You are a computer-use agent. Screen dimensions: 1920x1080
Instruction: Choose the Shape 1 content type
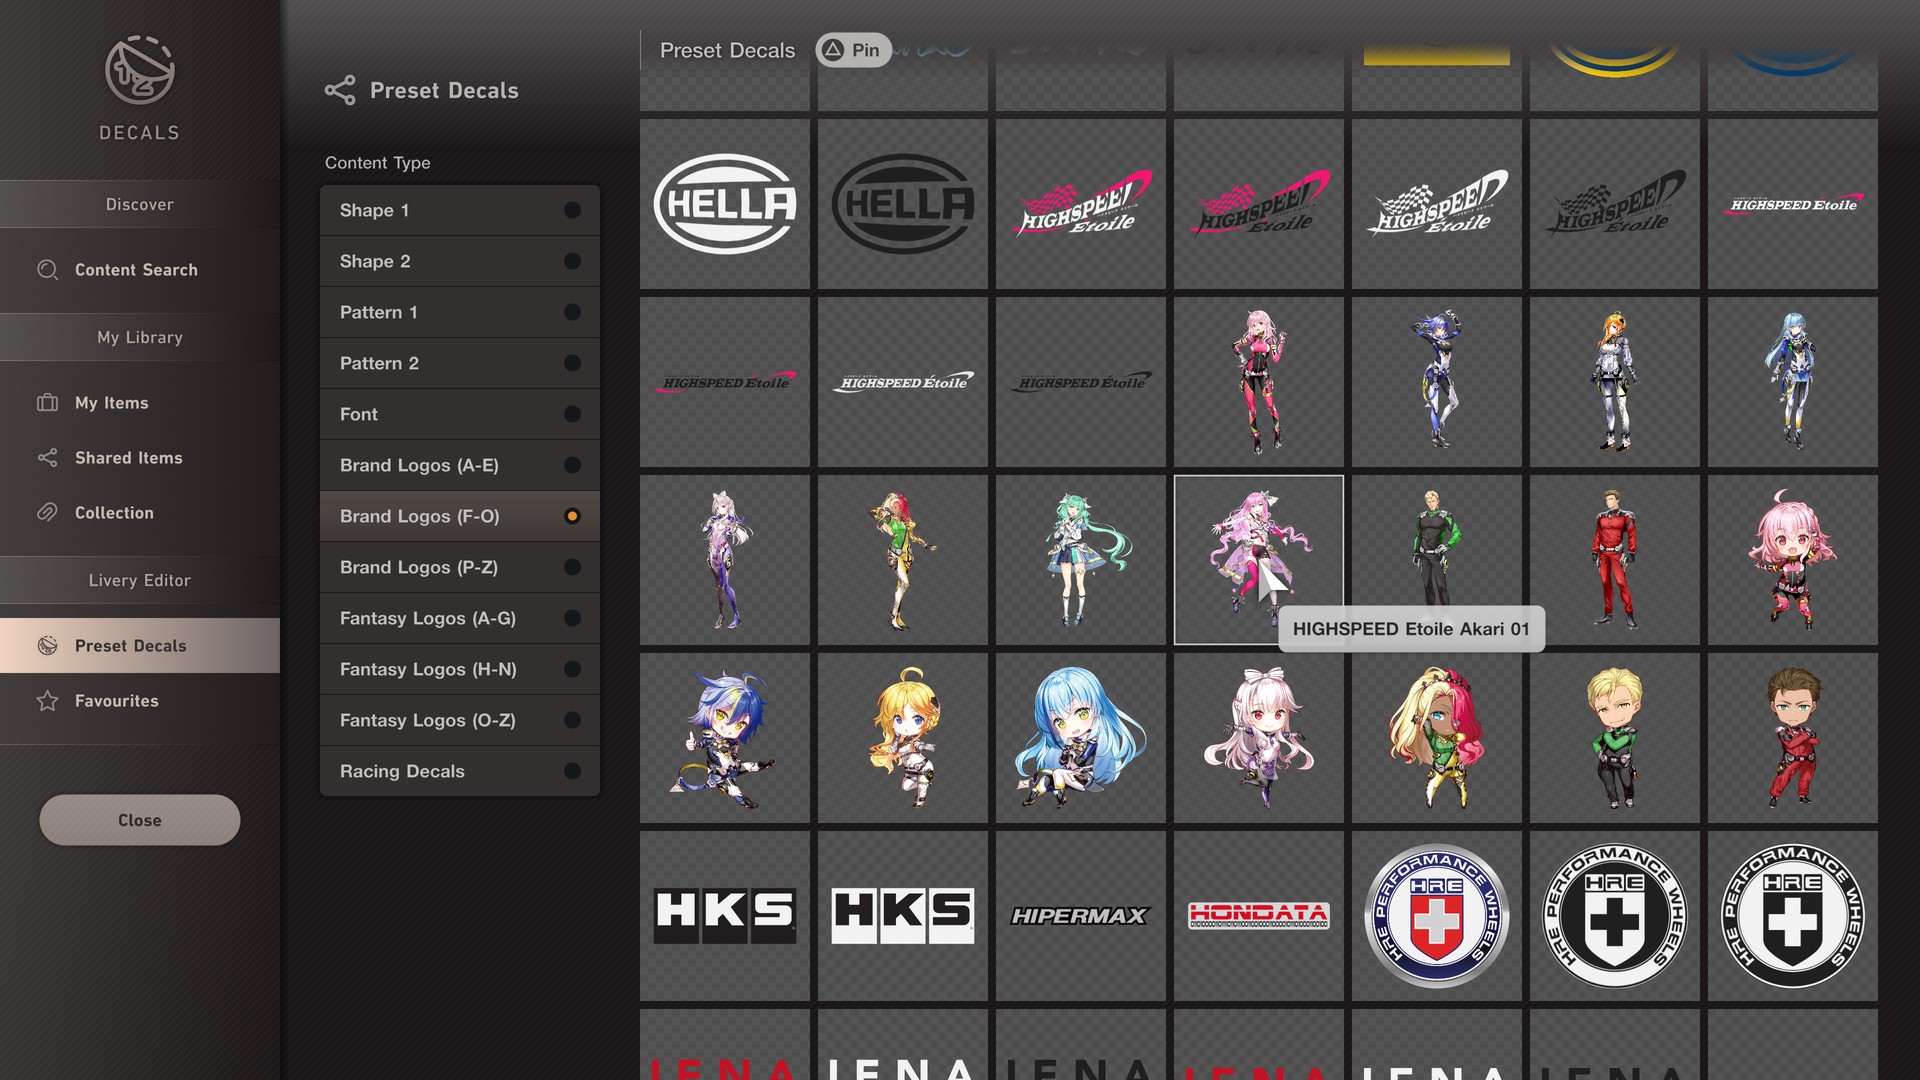tap(458, 210)
